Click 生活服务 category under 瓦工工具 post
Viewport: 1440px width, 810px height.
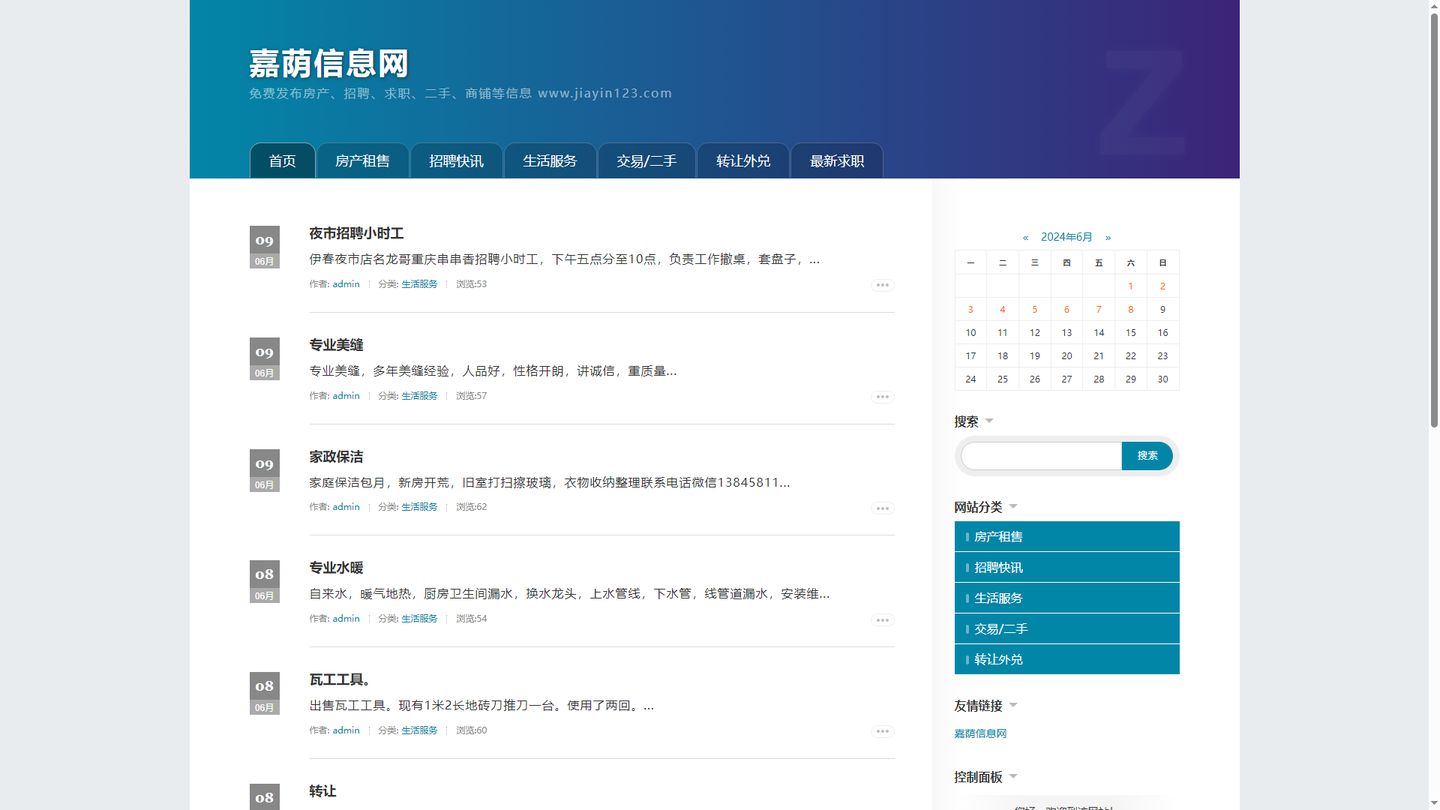pos(420,731)
